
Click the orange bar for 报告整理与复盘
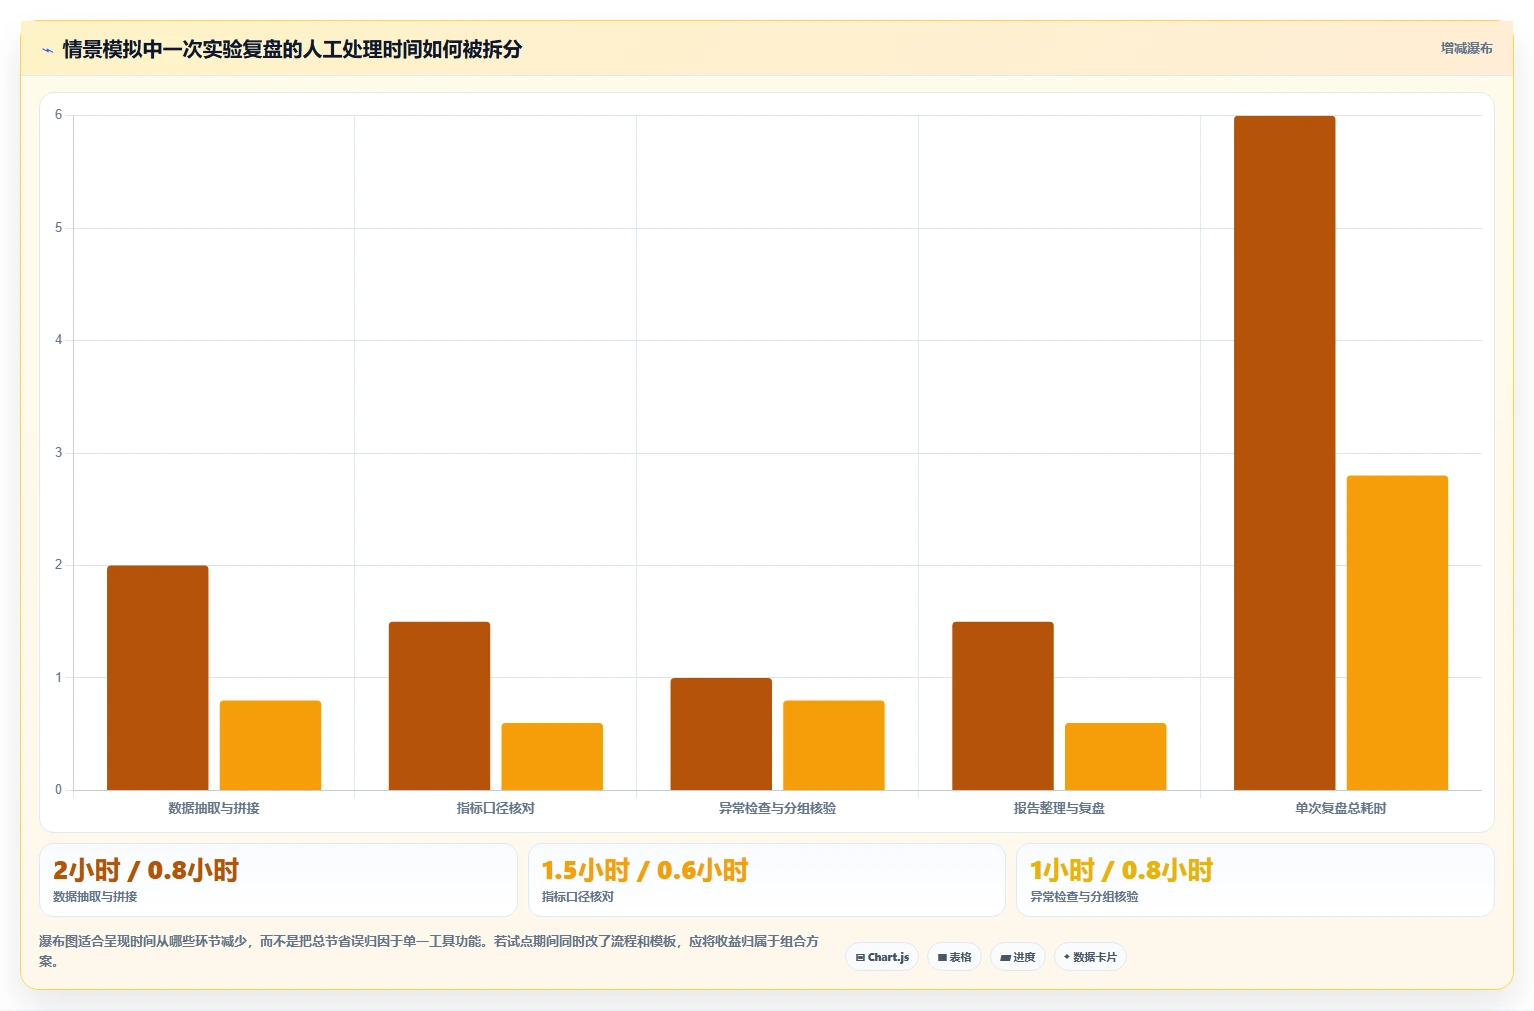[x=1115, y=756]
